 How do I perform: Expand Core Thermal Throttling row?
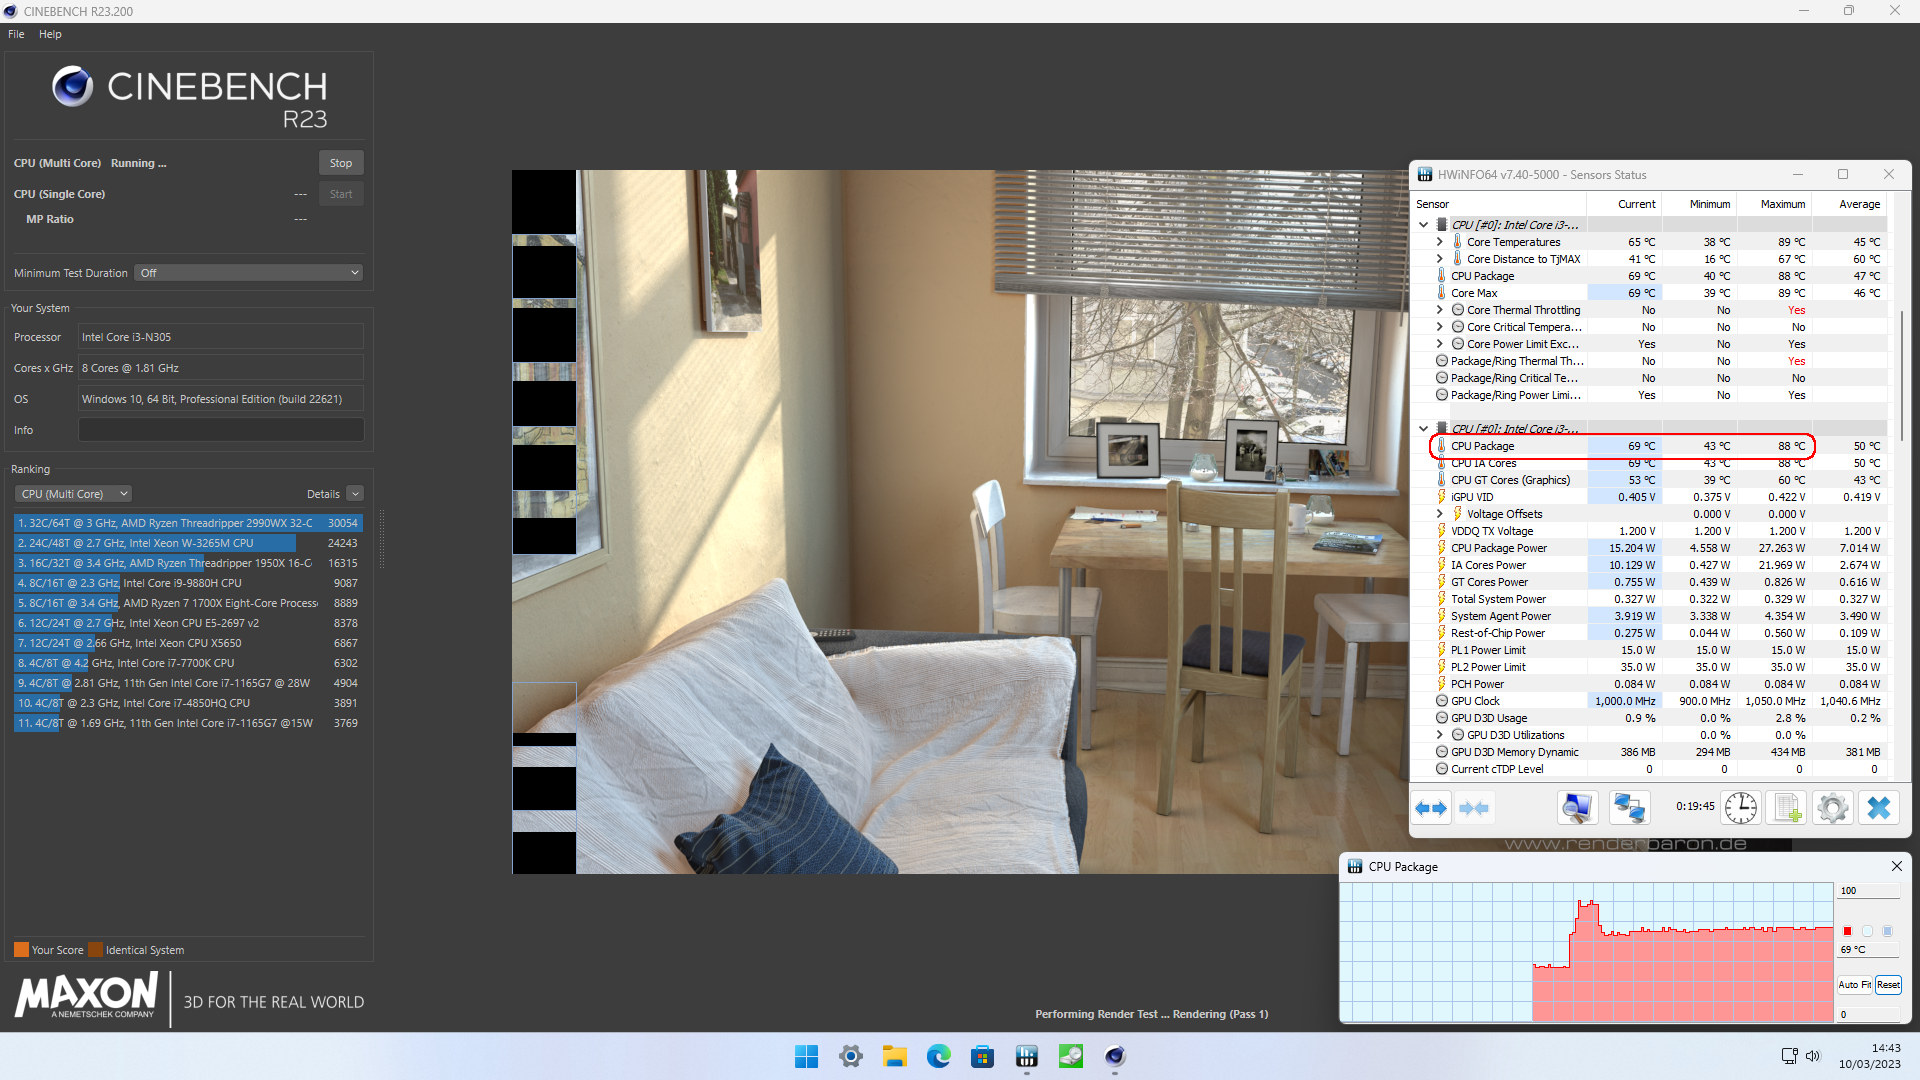(1440, 310)
